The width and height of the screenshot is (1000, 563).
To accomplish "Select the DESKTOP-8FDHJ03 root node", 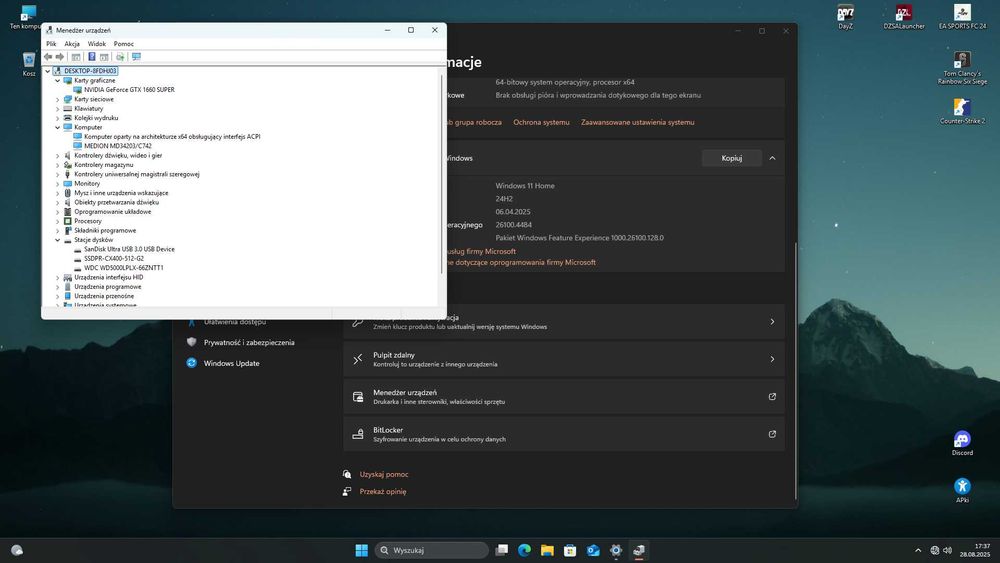I will click(x=90, y=71).
